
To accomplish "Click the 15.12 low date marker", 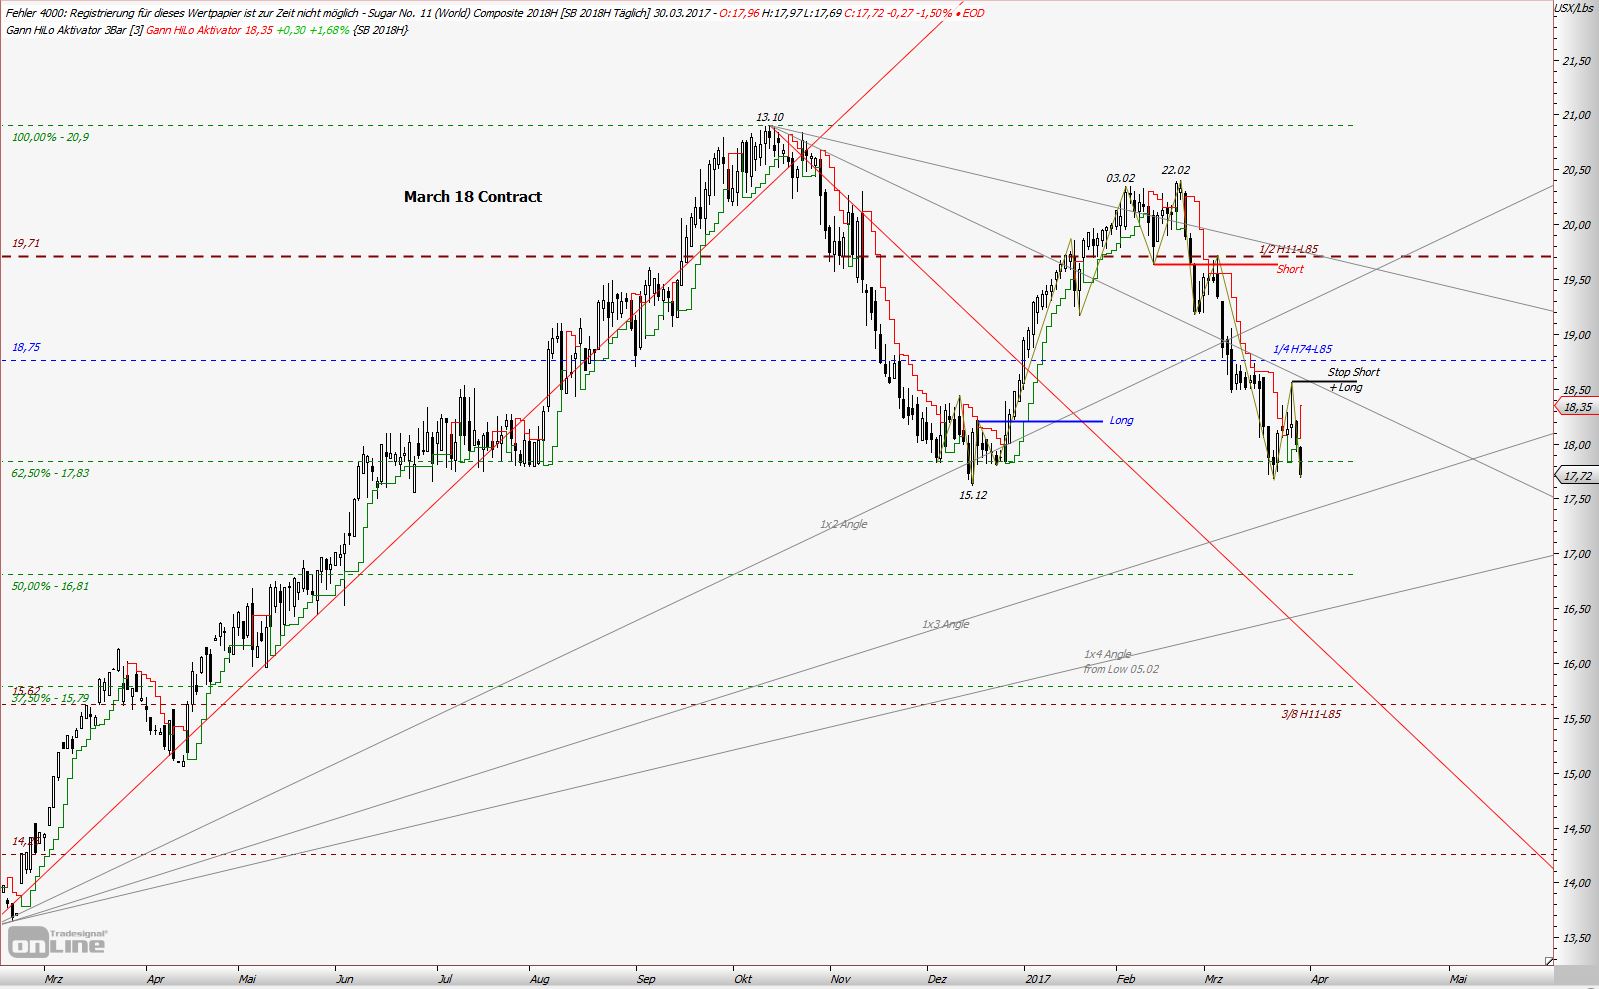I will point(972,495).
